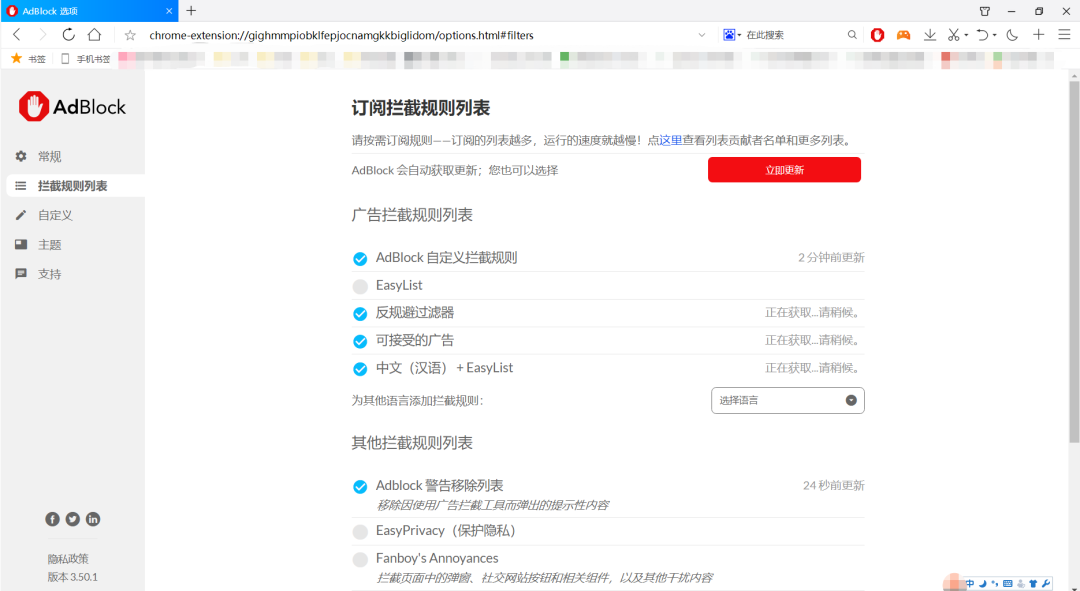The image size is (1080, 591).
Task: Open the browser skin shirt icon in title bar
Action: point(985,11)
